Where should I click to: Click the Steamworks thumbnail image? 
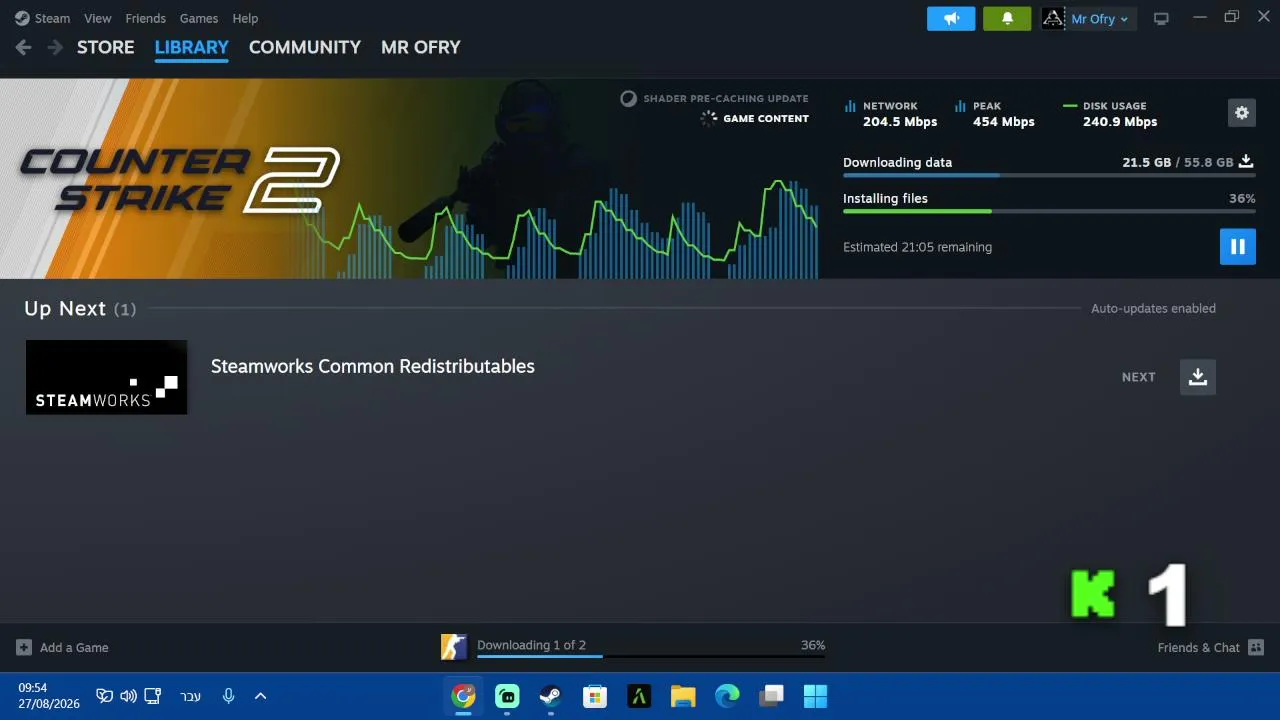tap(107, 377)
